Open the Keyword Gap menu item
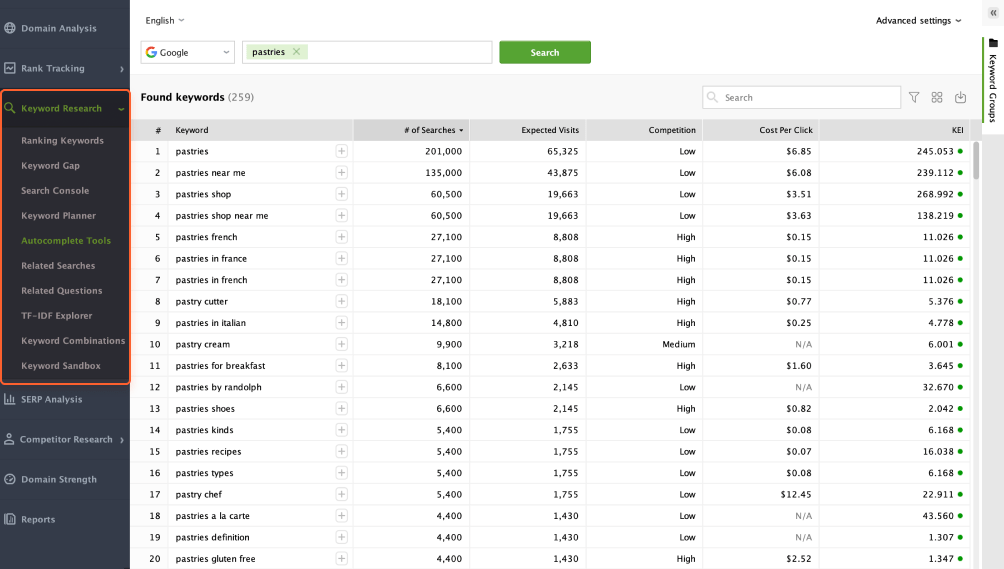1004x569 pixels. pos(50,166)
